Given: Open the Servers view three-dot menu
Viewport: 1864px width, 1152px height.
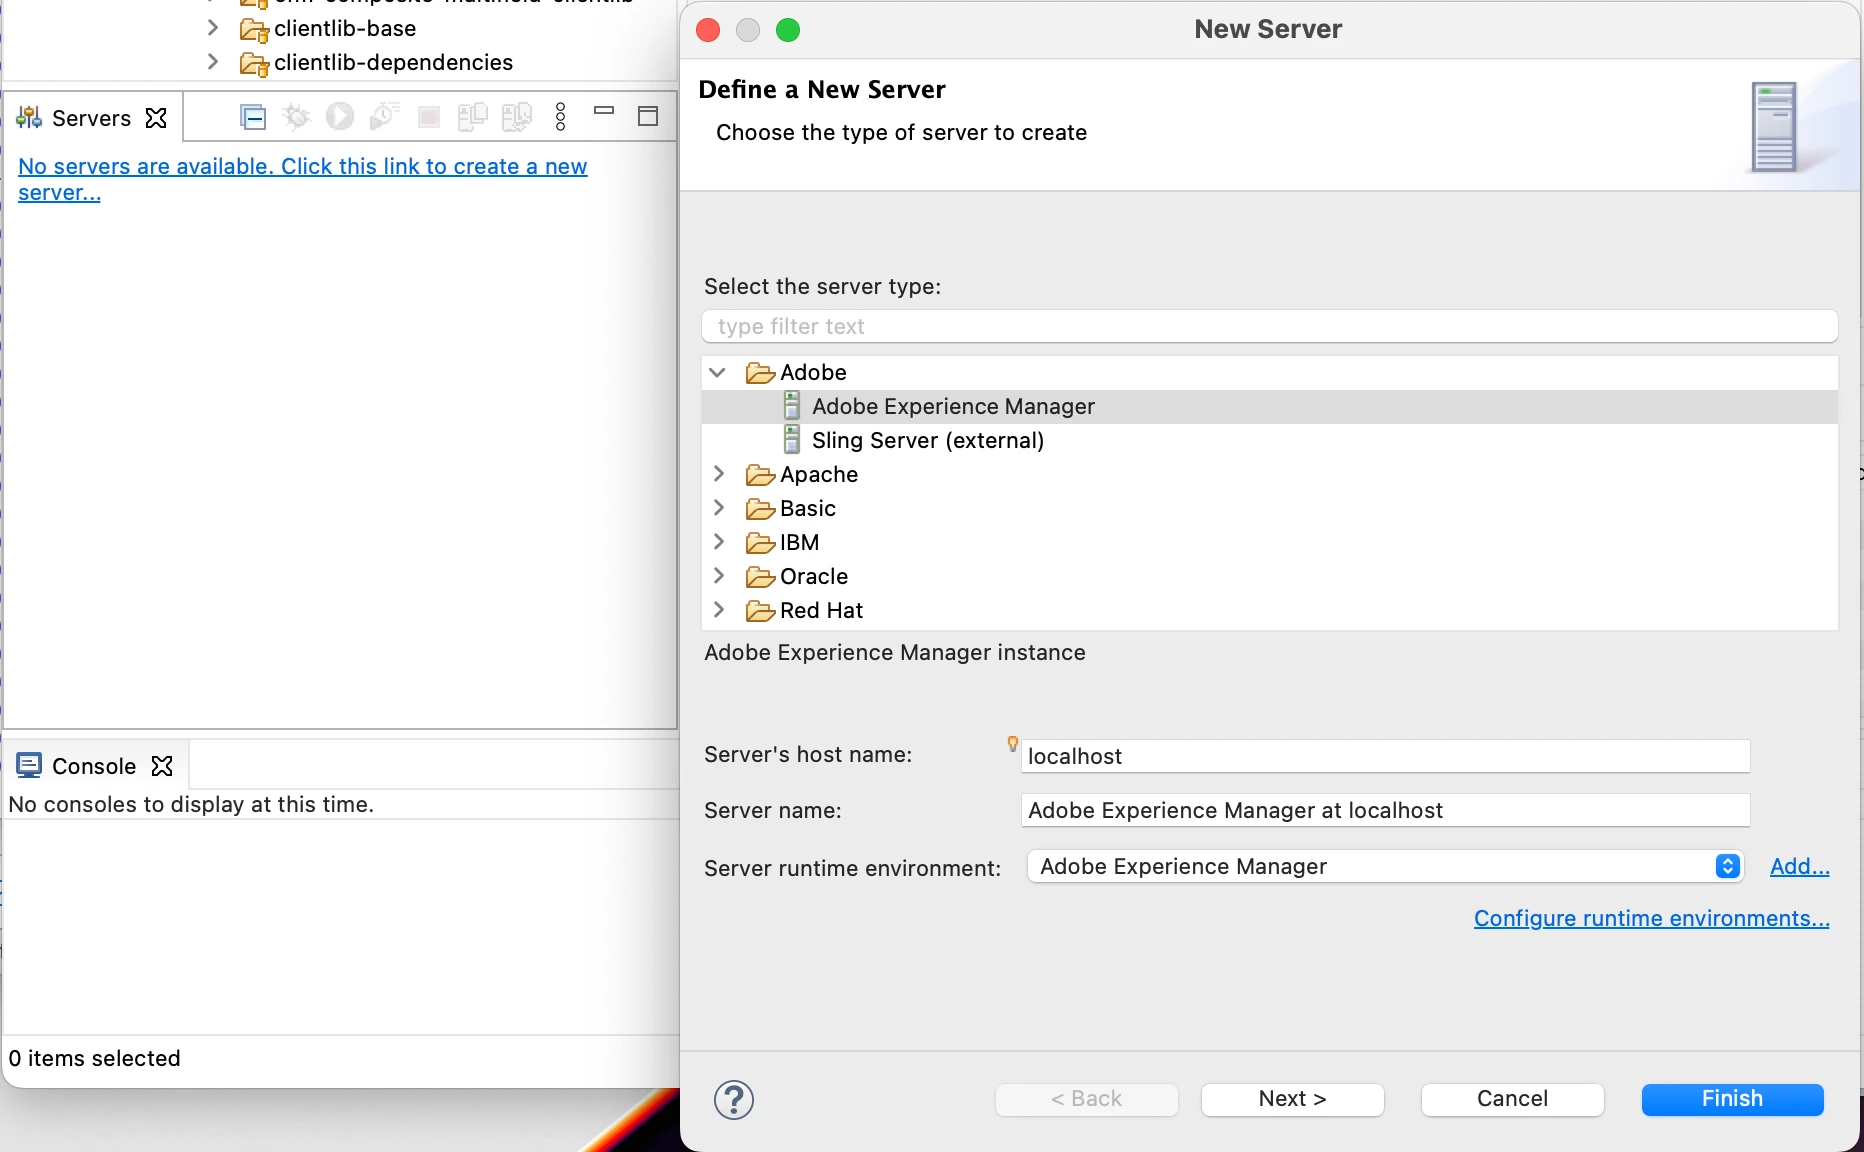Looking at the screenshot, I should point(561,117).
